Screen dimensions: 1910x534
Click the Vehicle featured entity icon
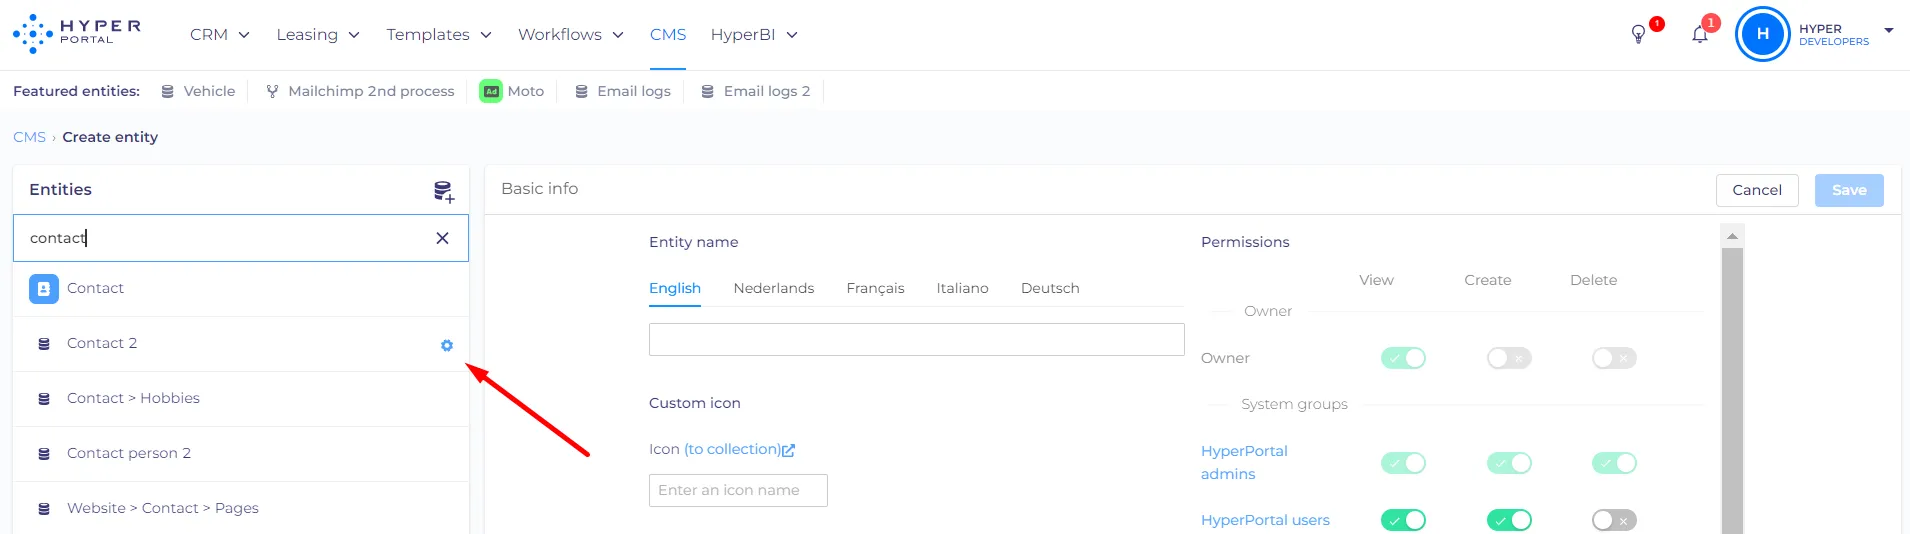click(x=167, y=91)
